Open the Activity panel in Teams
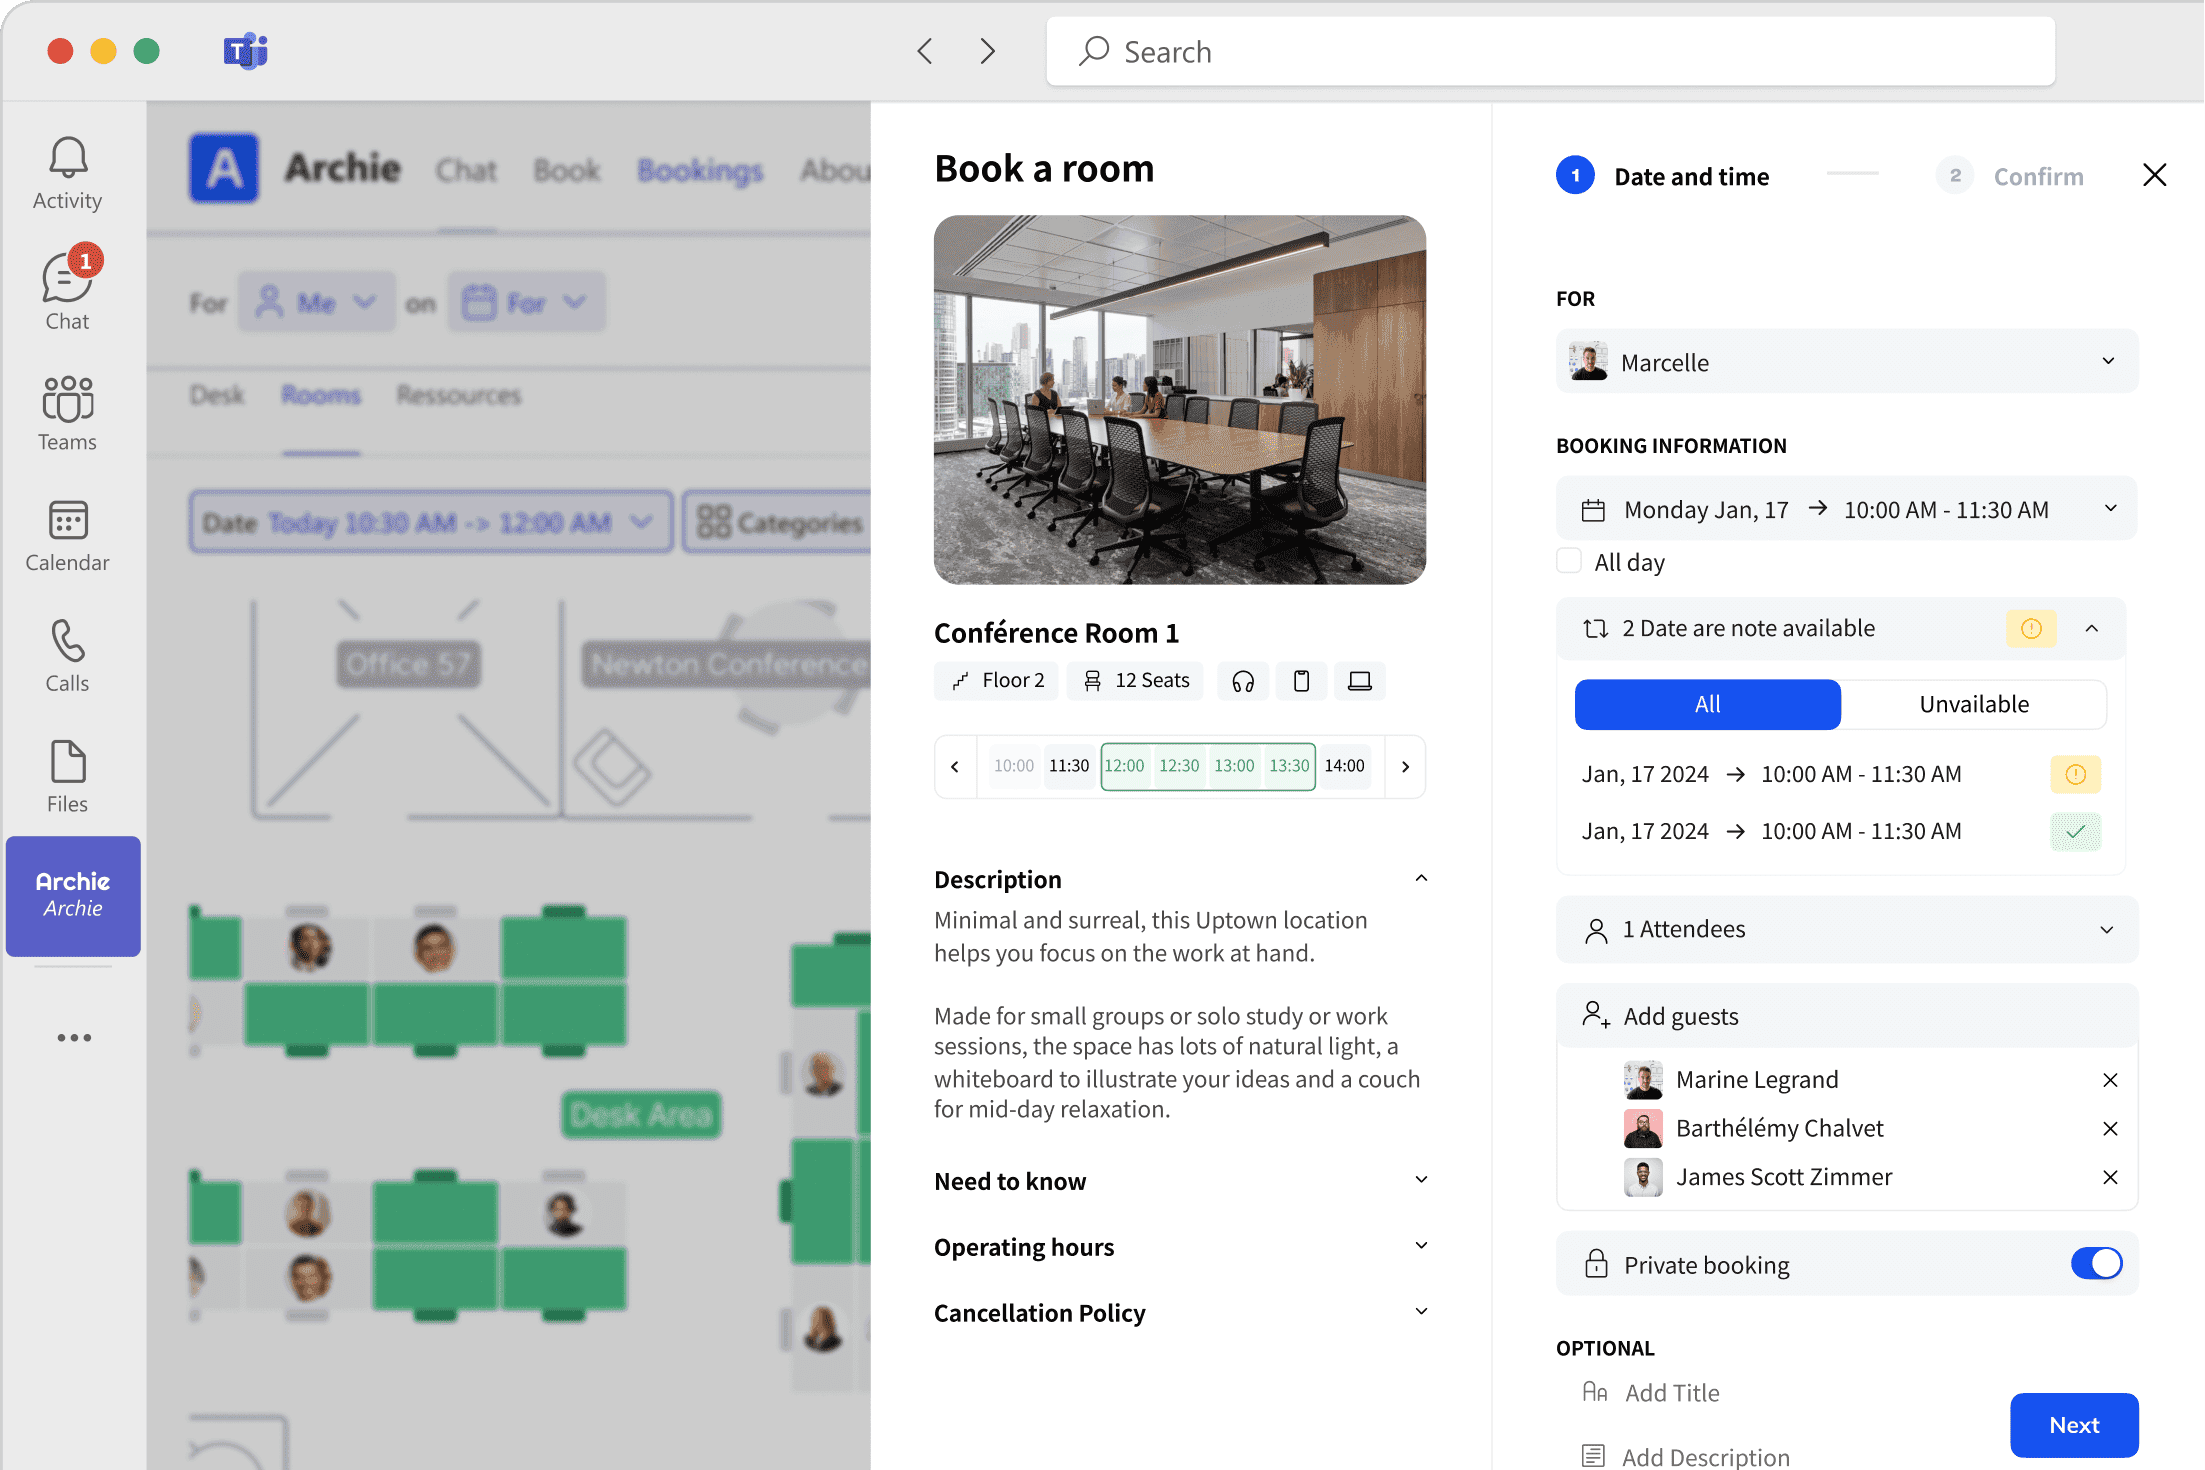Image resolution: width=2205 pixels, height=1470 pixels. 66,172
